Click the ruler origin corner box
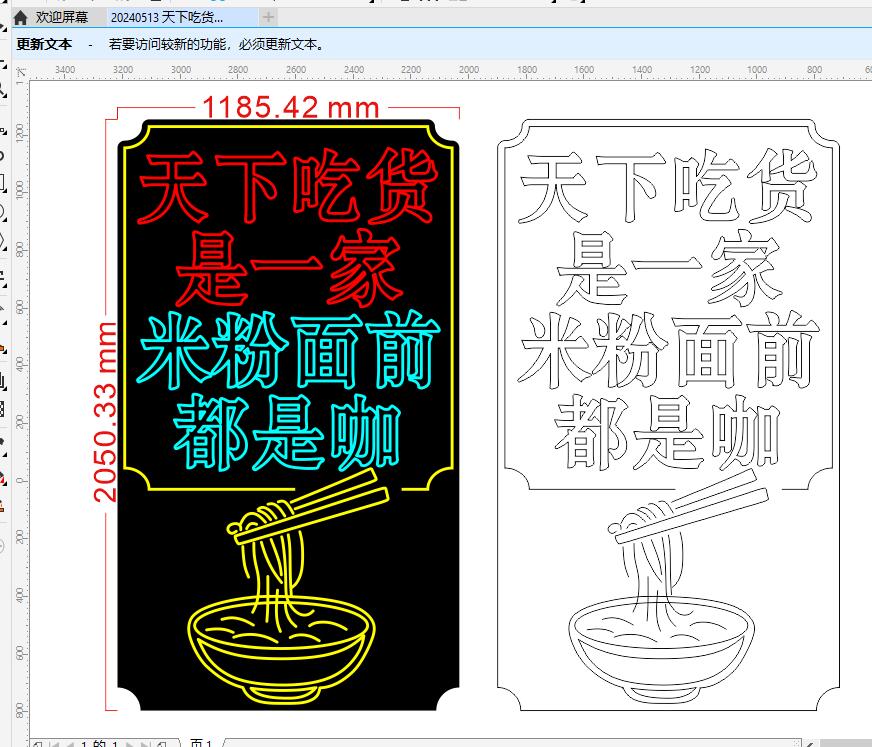 click(x=21, y=70)
